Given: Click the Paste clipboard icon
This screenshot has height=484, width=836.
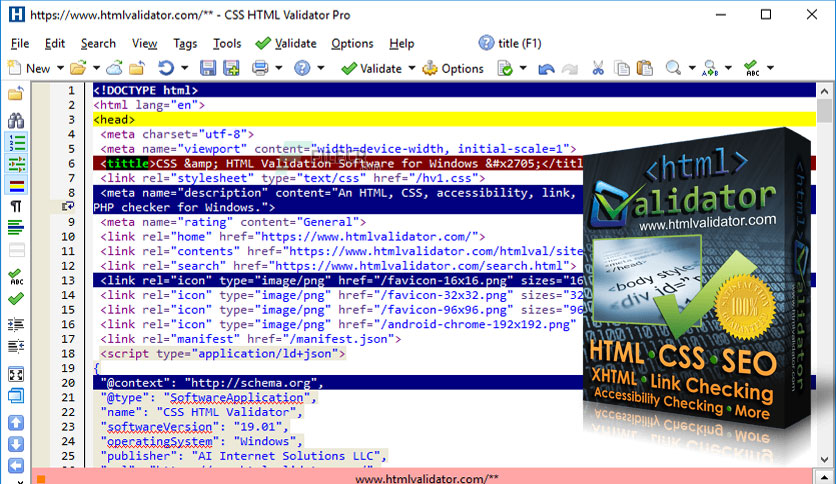Looking at the screenshot, I should (645, 68).
